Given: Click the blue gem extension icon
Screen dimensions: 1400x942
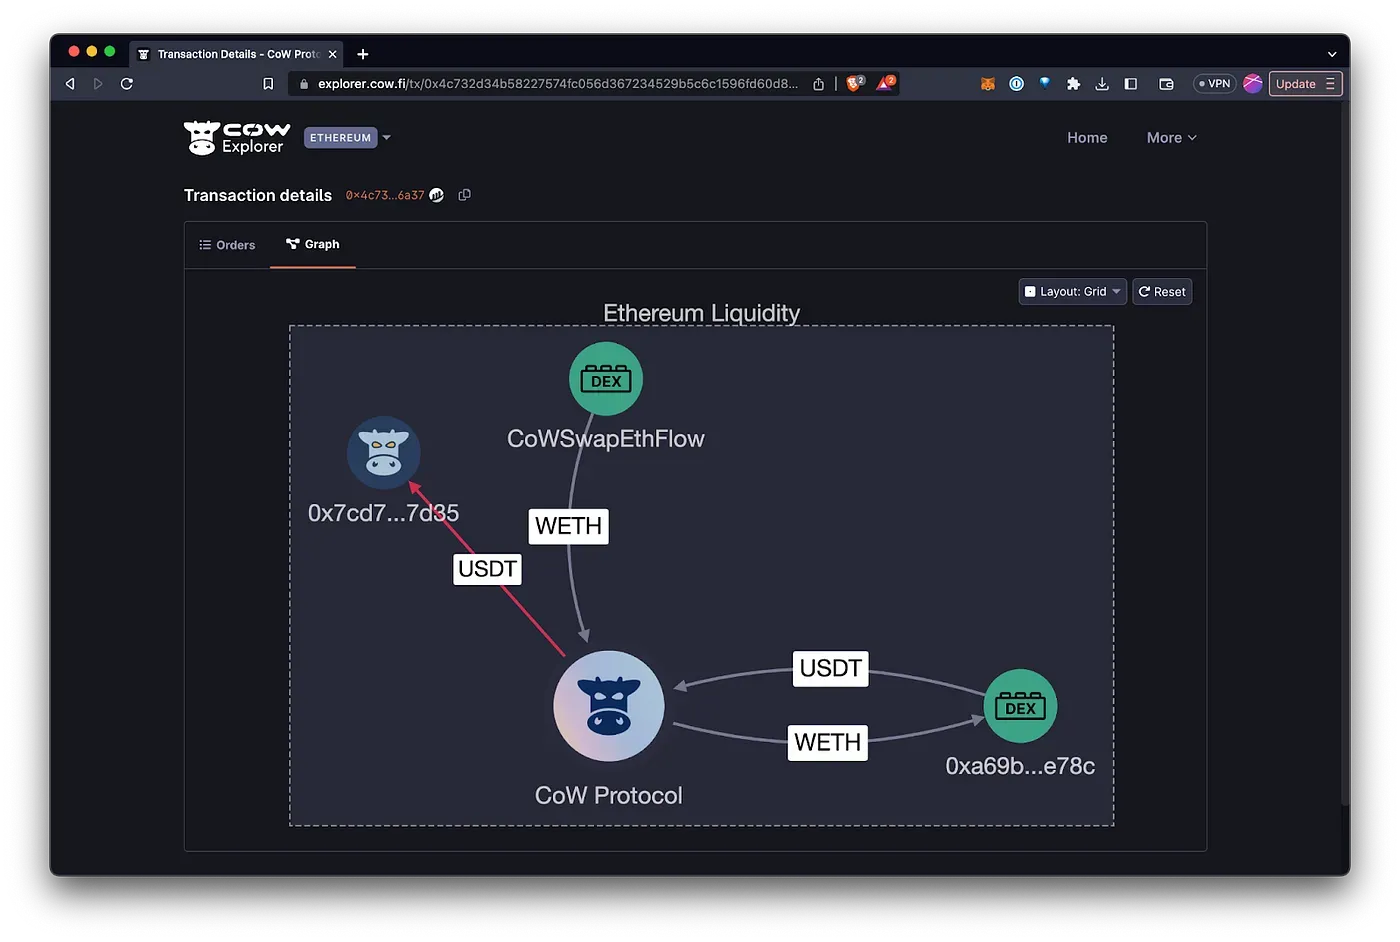Looking at the screenshot, I should pos(1045,83).
